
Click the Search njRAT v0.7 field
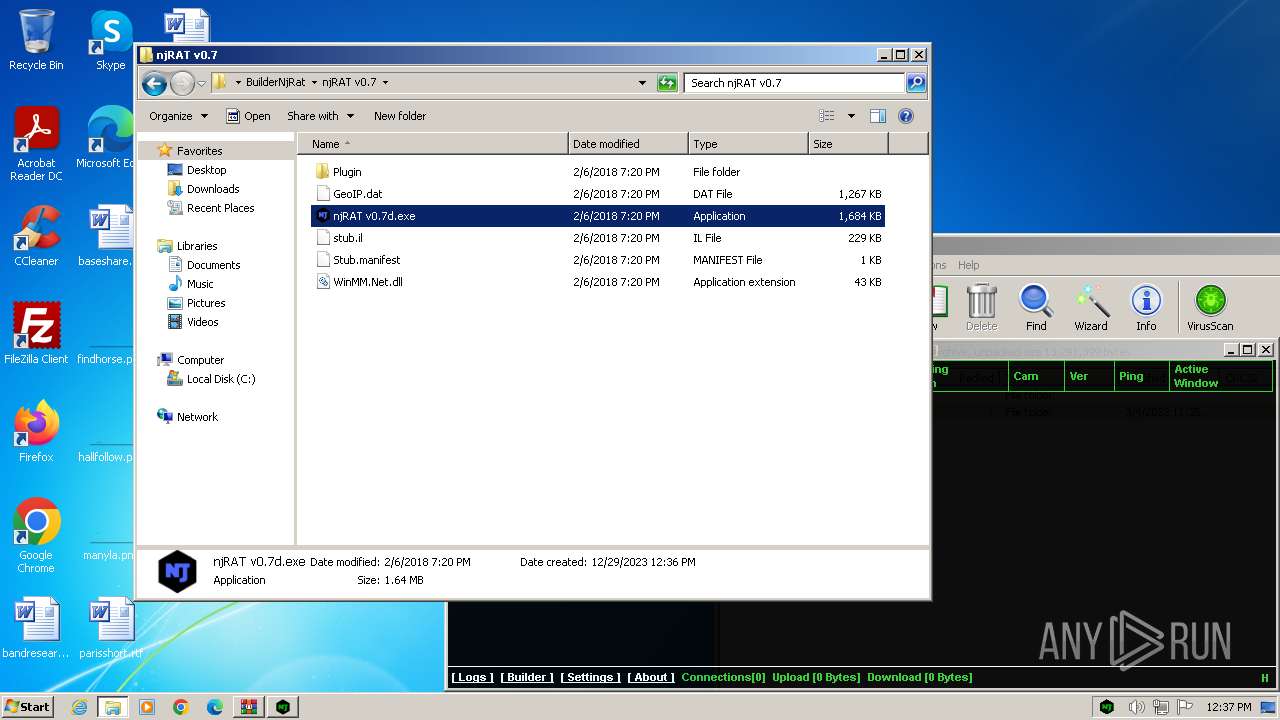click(x=795, y=83)
